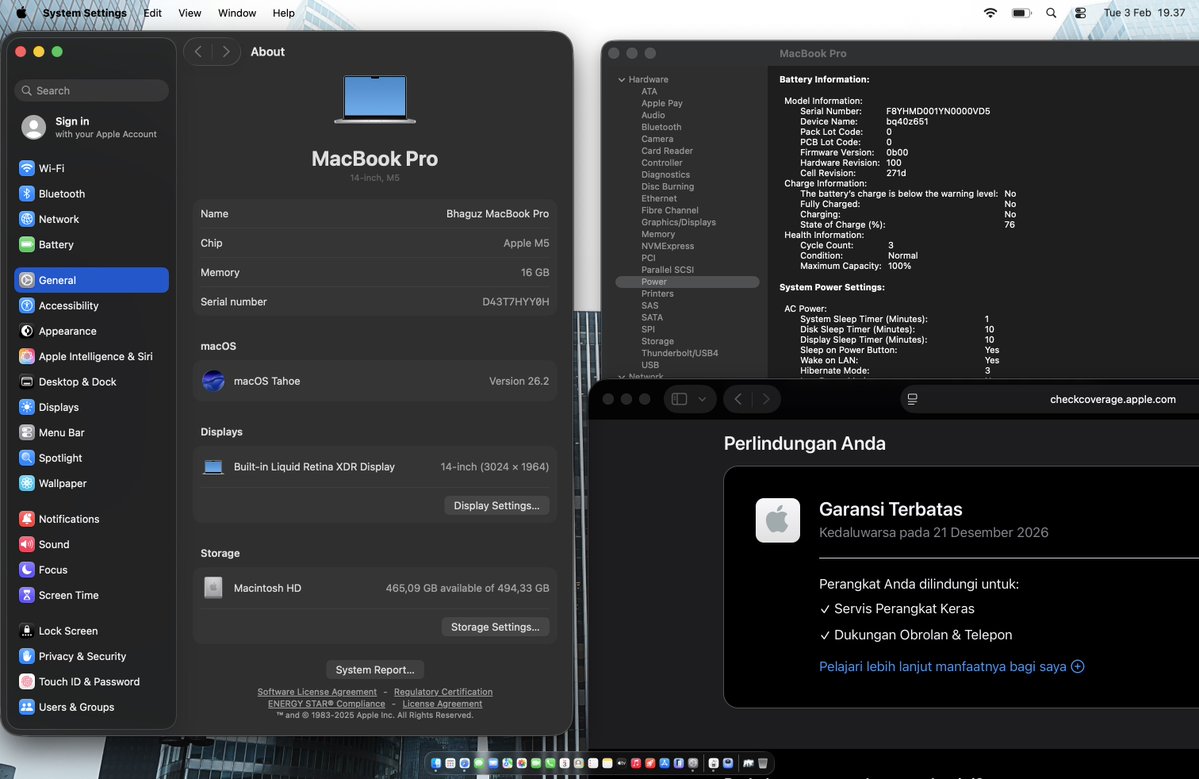This screenshot has width=1199, height=779.
Task: Open Apple Intelligence & Siri settings
Action: tap(91, 356)
